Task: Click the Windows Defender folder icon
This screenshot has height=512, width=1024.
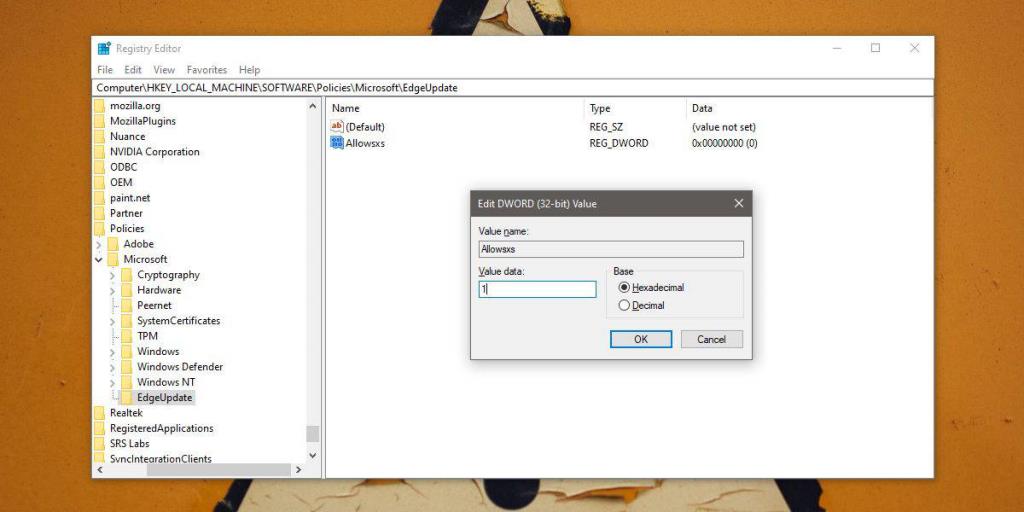Action: tap(127, 366)
